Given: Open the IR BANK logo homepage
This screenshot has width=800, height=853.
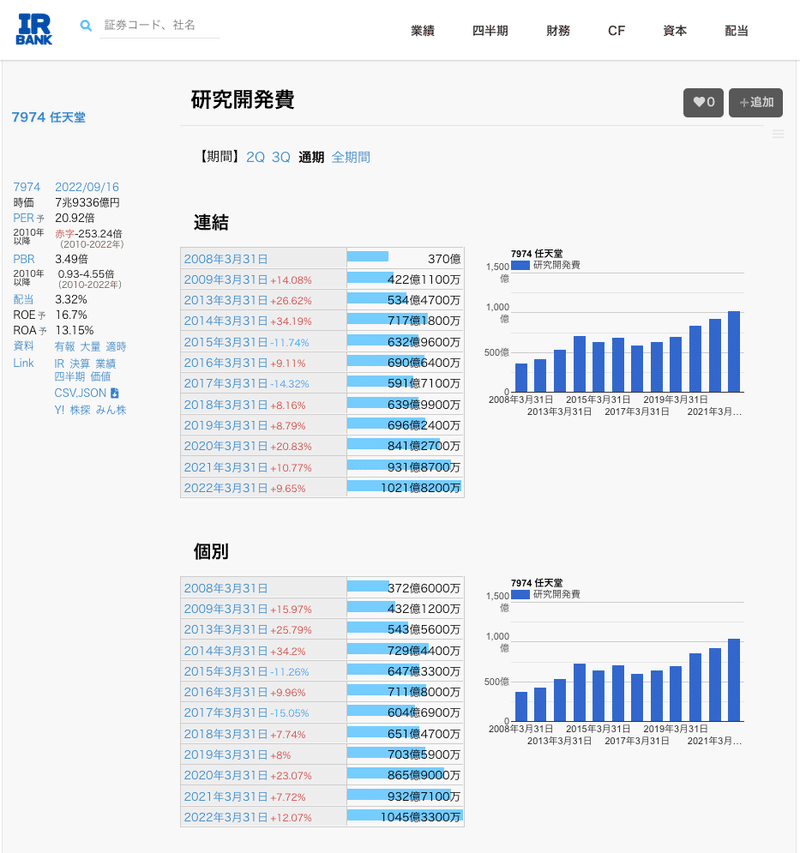Looking at the screenshot, I should click(x=34, y=29).
